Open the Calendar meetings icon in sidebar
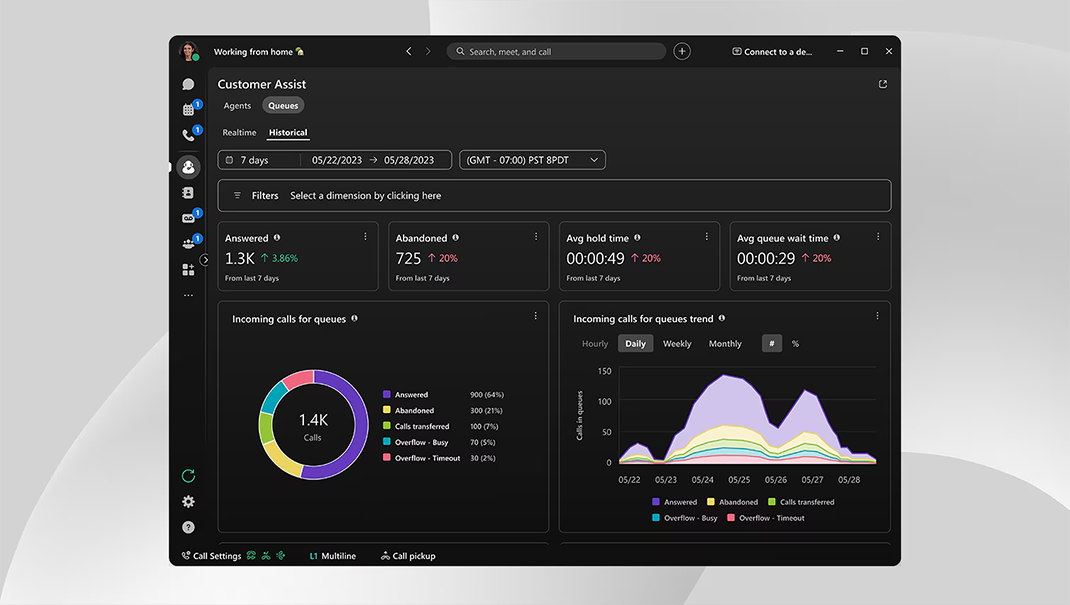This screenshot has height=605, width=1070. [x=188, y=109]
